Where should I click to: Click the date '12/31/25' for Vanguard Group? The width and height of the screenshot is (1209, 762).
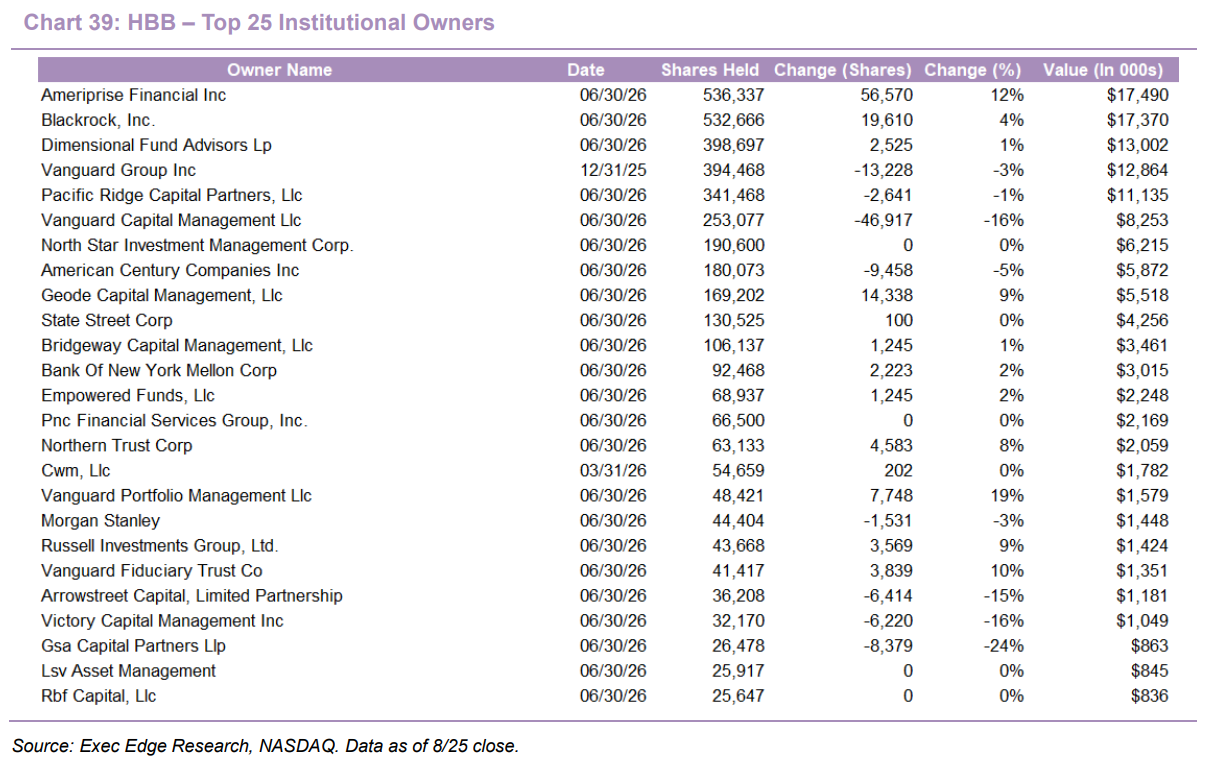coord(613,170)
